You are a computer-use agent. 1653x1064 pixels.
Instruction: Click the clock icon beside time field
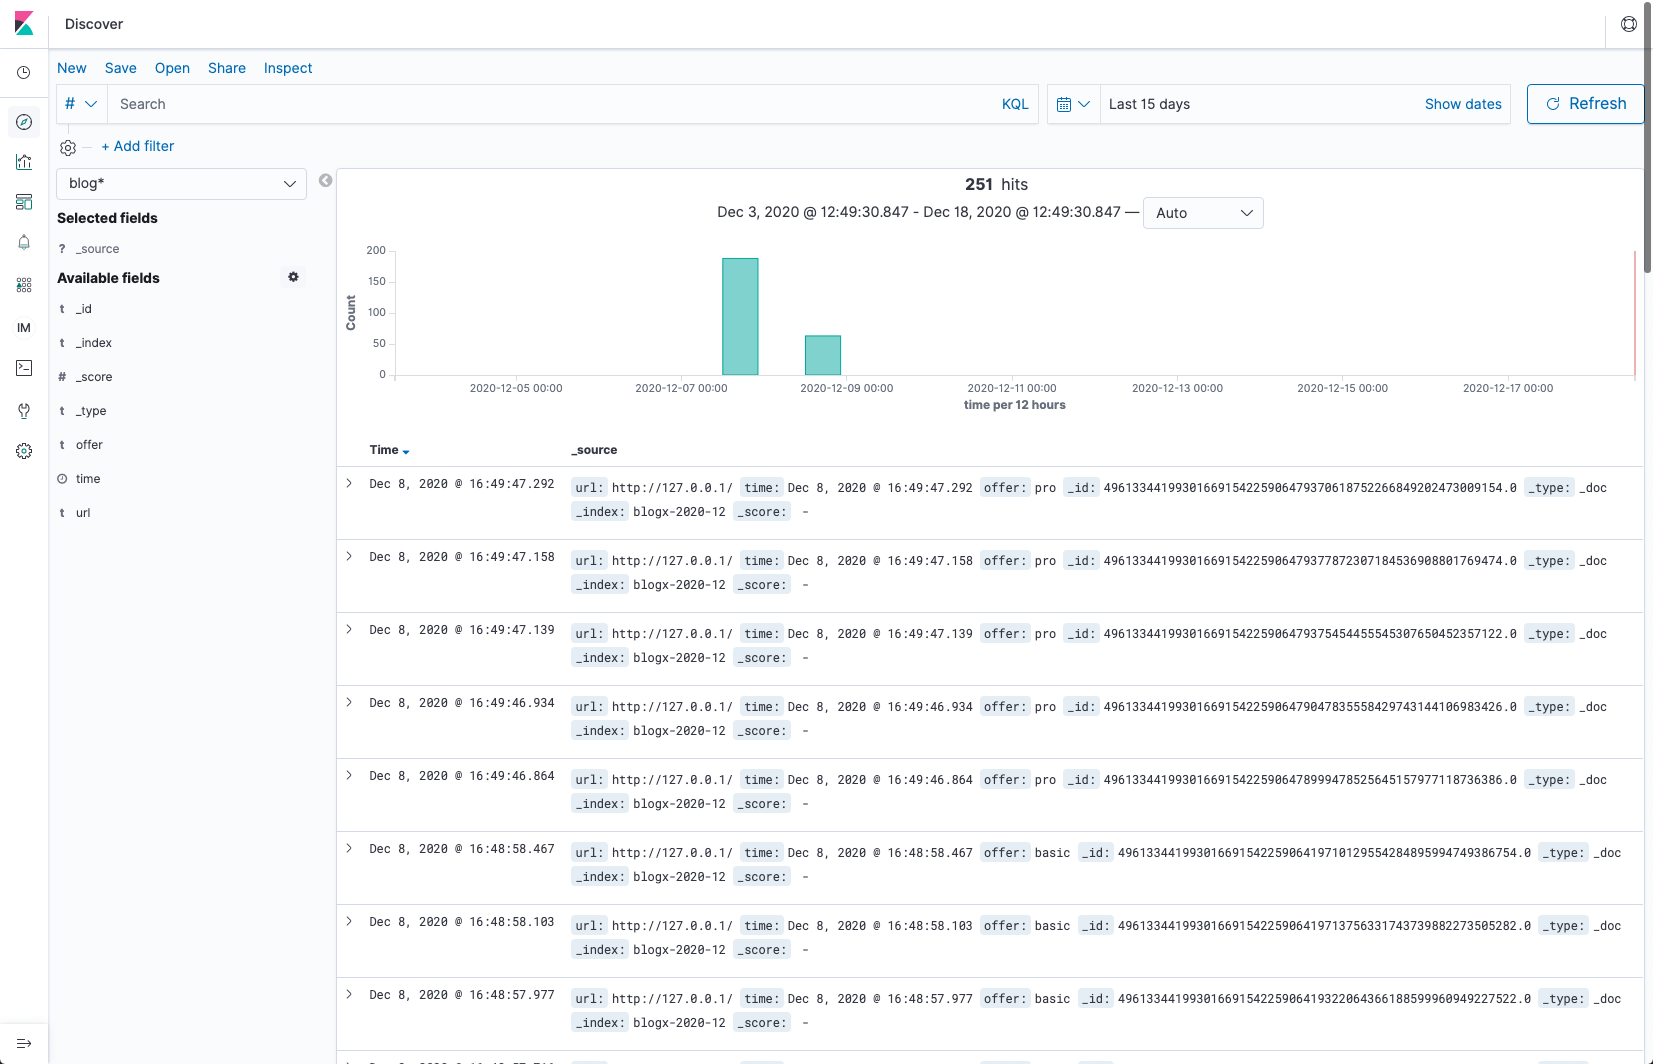click(62, 479)
